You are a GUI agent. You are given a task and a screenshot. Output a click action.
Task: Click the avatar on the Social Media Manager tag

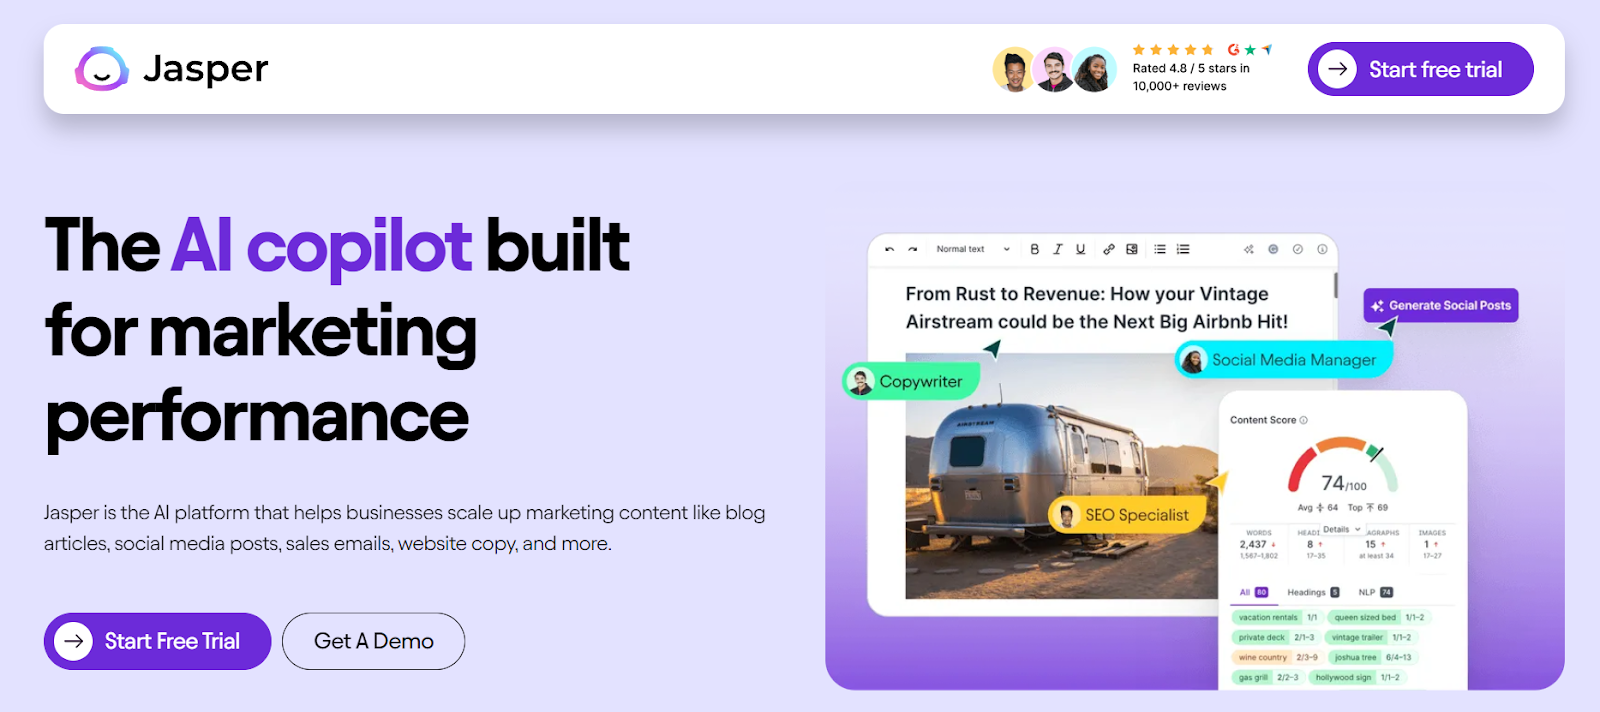coord(1193,360)
